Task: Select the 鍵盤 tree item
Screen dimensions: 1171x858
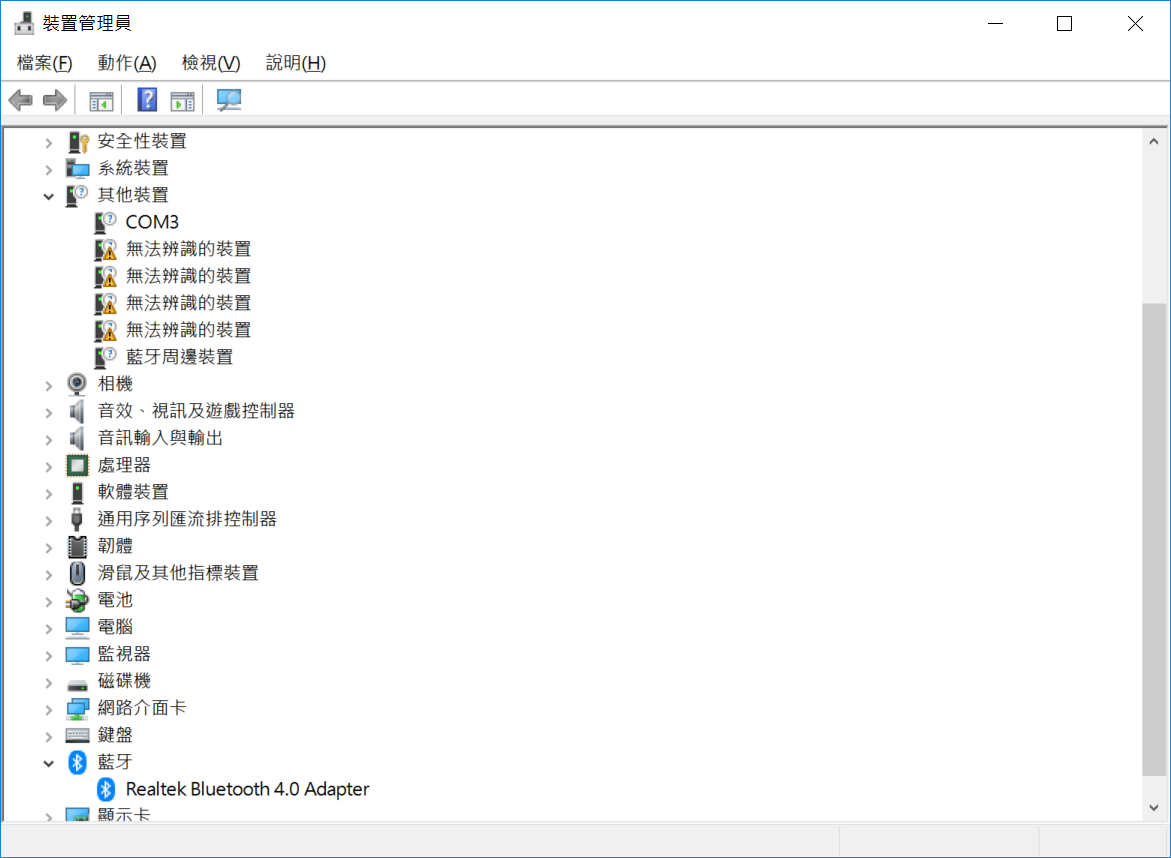Action: [x=115, y=734]
